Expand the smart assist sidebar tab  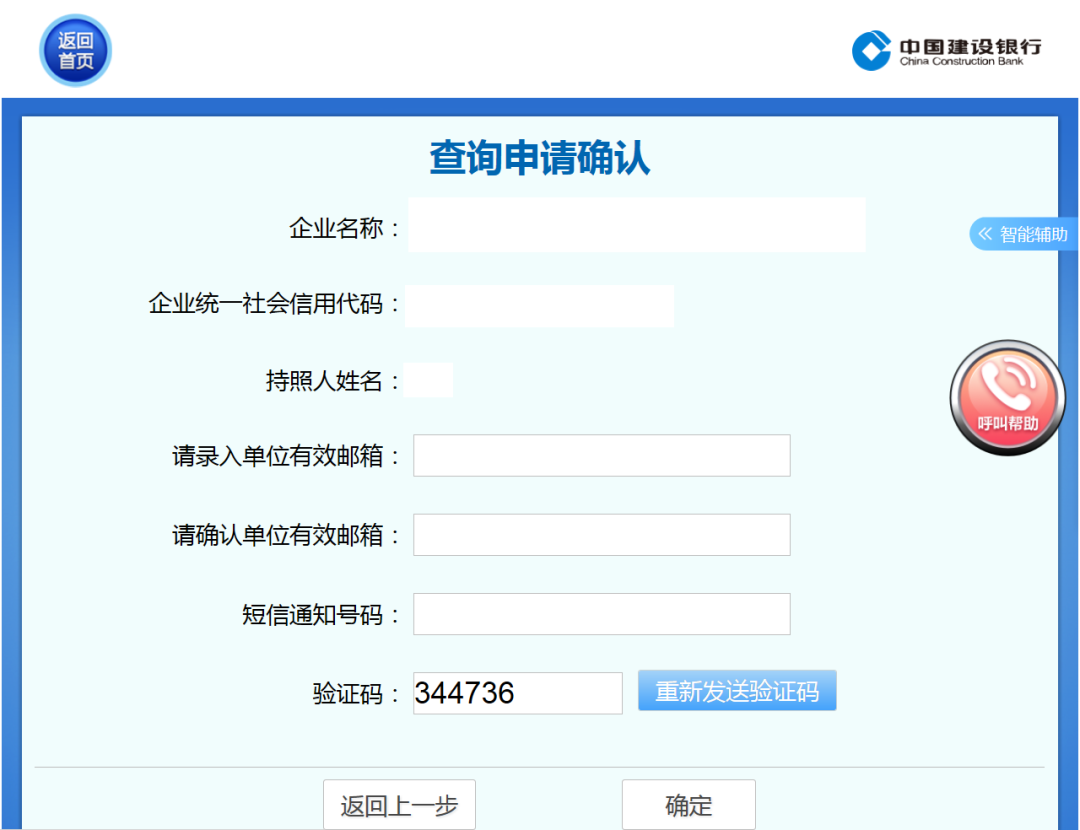(x=1025, y=234)
